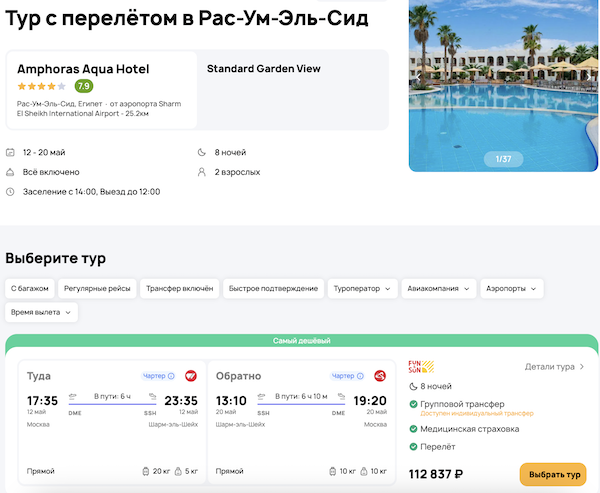Click the clock icon near Заселение с 14:00
The height and width of the screenshot is (493, 600).
point(10,191)
